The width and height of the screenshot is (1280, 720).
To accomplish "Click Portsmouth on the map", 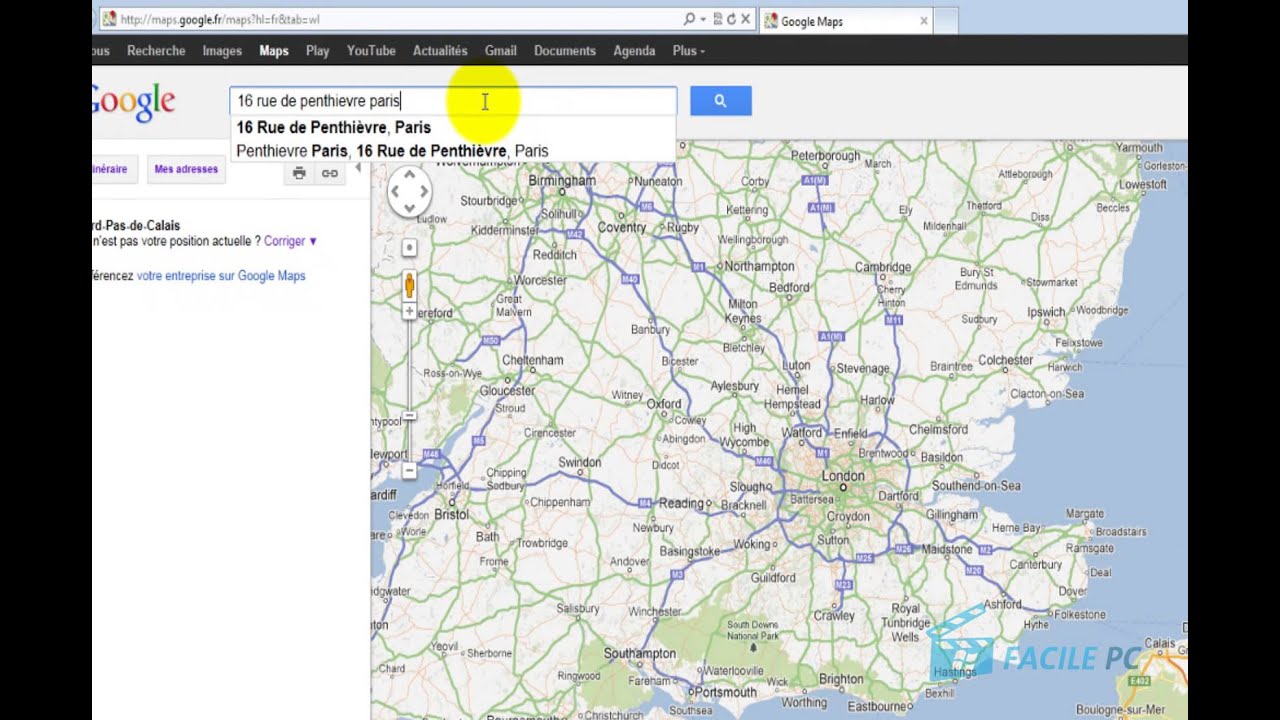I will (725, 692).
